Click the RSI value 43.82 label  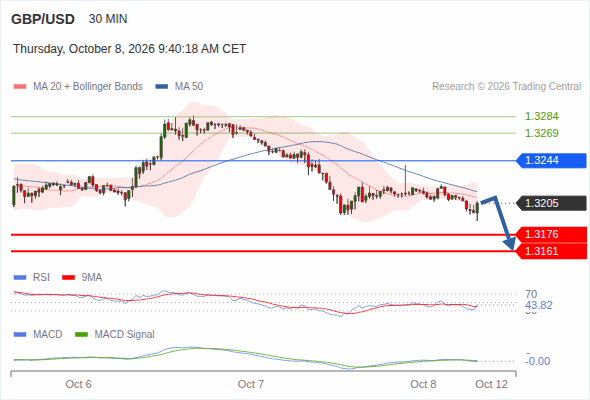[x=539, y=305]
